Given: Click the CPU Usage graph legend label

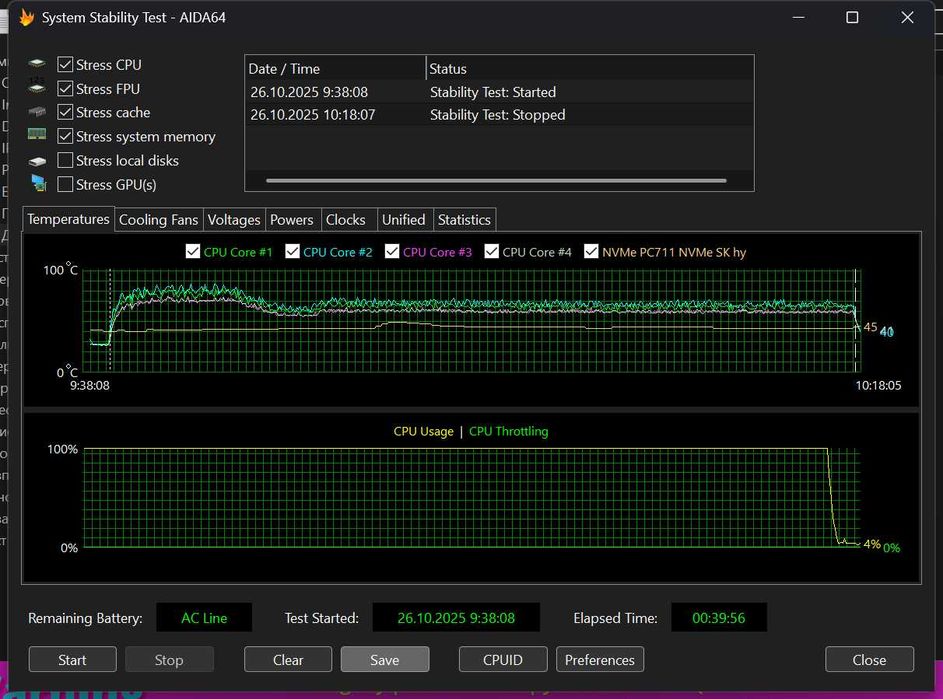Looking at the screenshot, I should [423, 431].
